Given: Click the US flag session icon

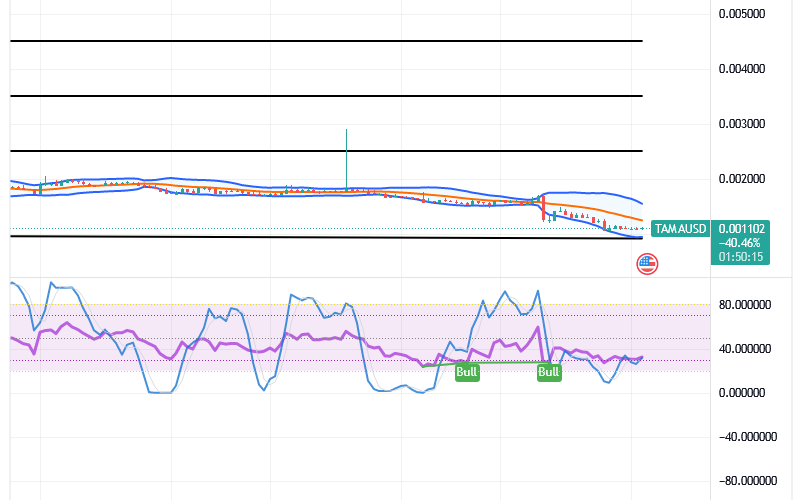Looking at the screenshot, I should point(647,264).
